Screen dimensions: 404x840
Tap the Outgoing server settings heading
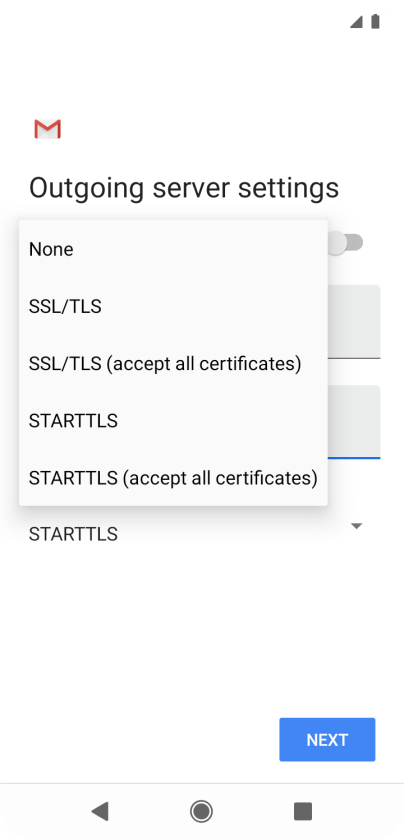click(x=184, y=189)
